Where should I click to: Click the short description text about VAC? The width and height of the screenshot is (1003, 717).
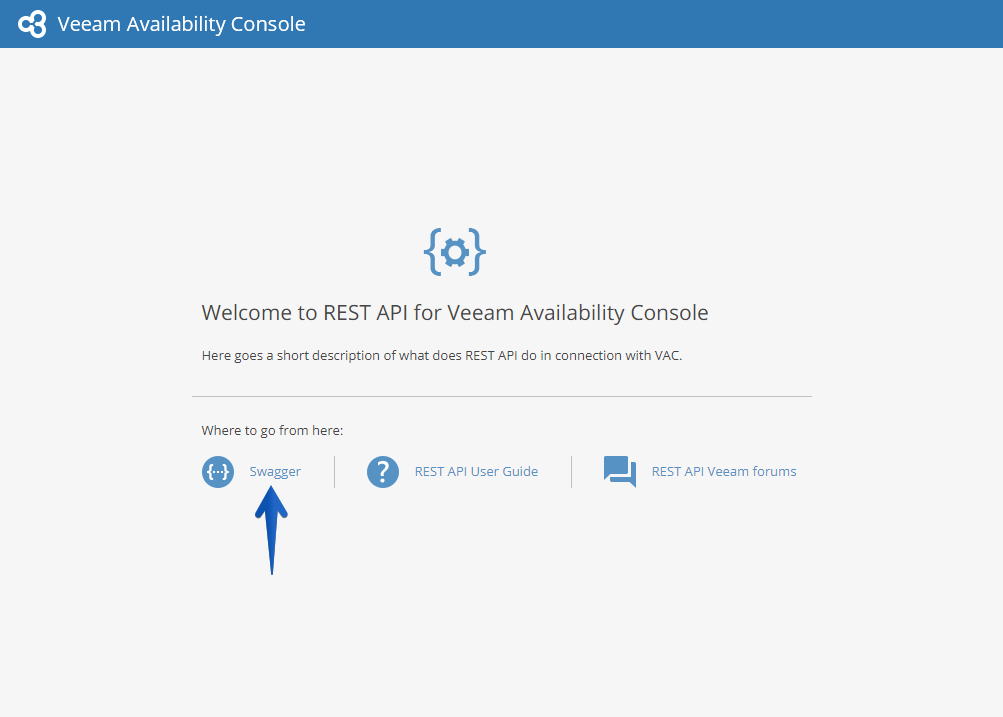point(442,356)
